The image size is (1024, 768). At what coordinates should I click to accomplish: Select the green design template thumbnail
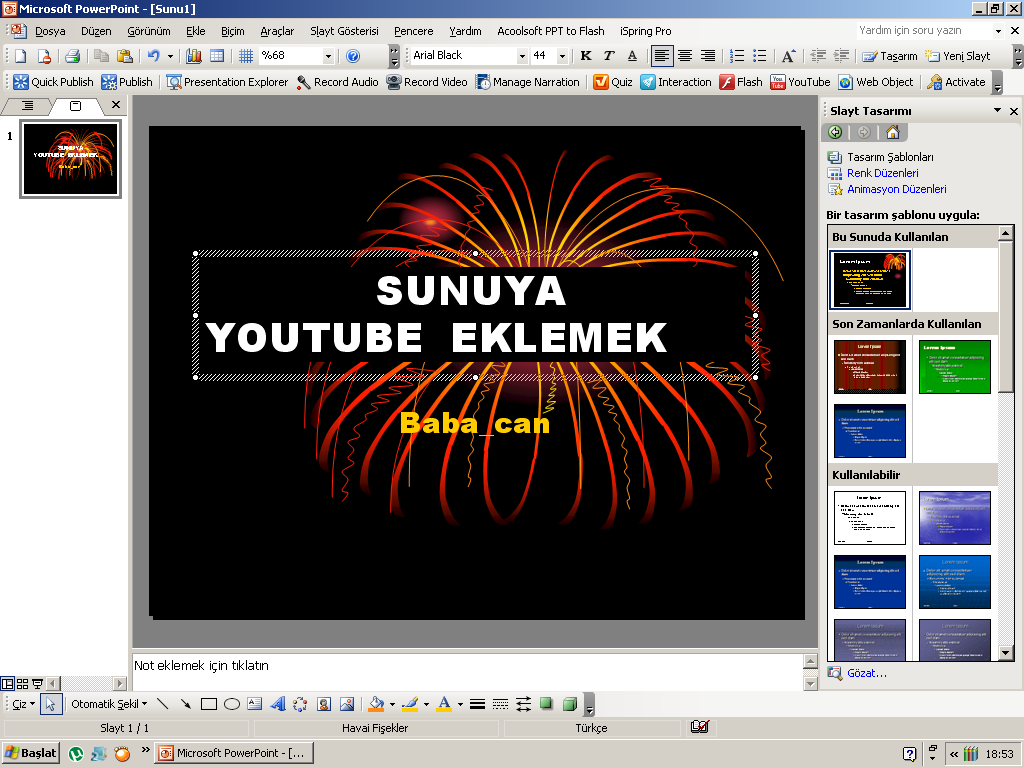coord(954,367)
